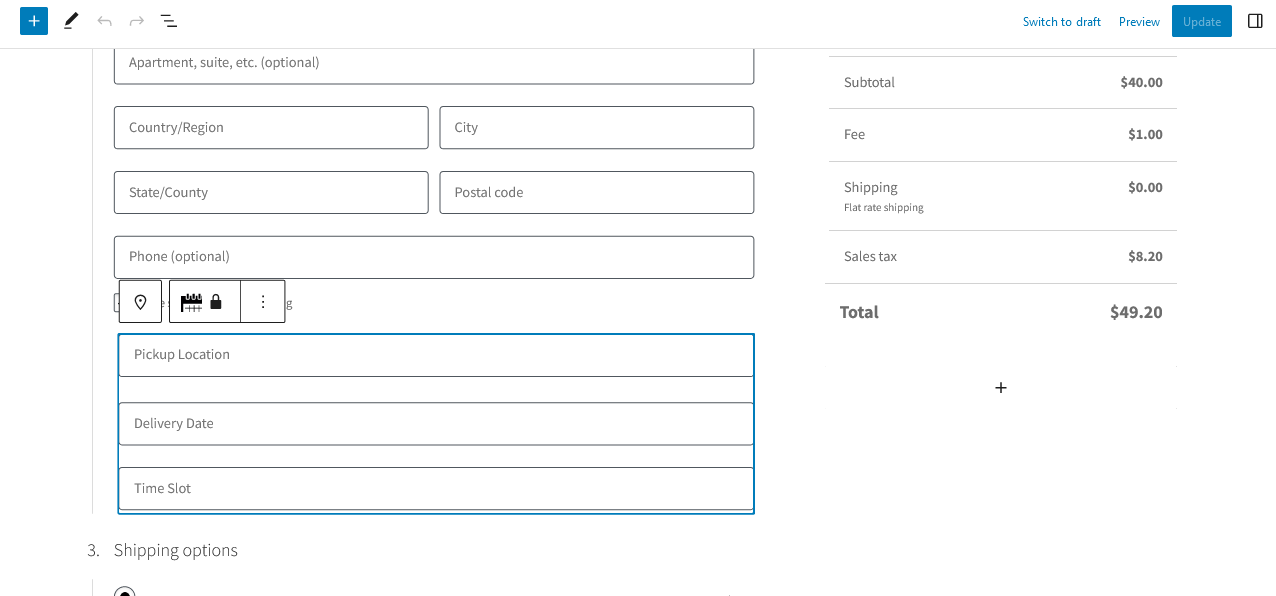Click the Shipping options heading
The image size is (1276, 596).
click(176, 550)
